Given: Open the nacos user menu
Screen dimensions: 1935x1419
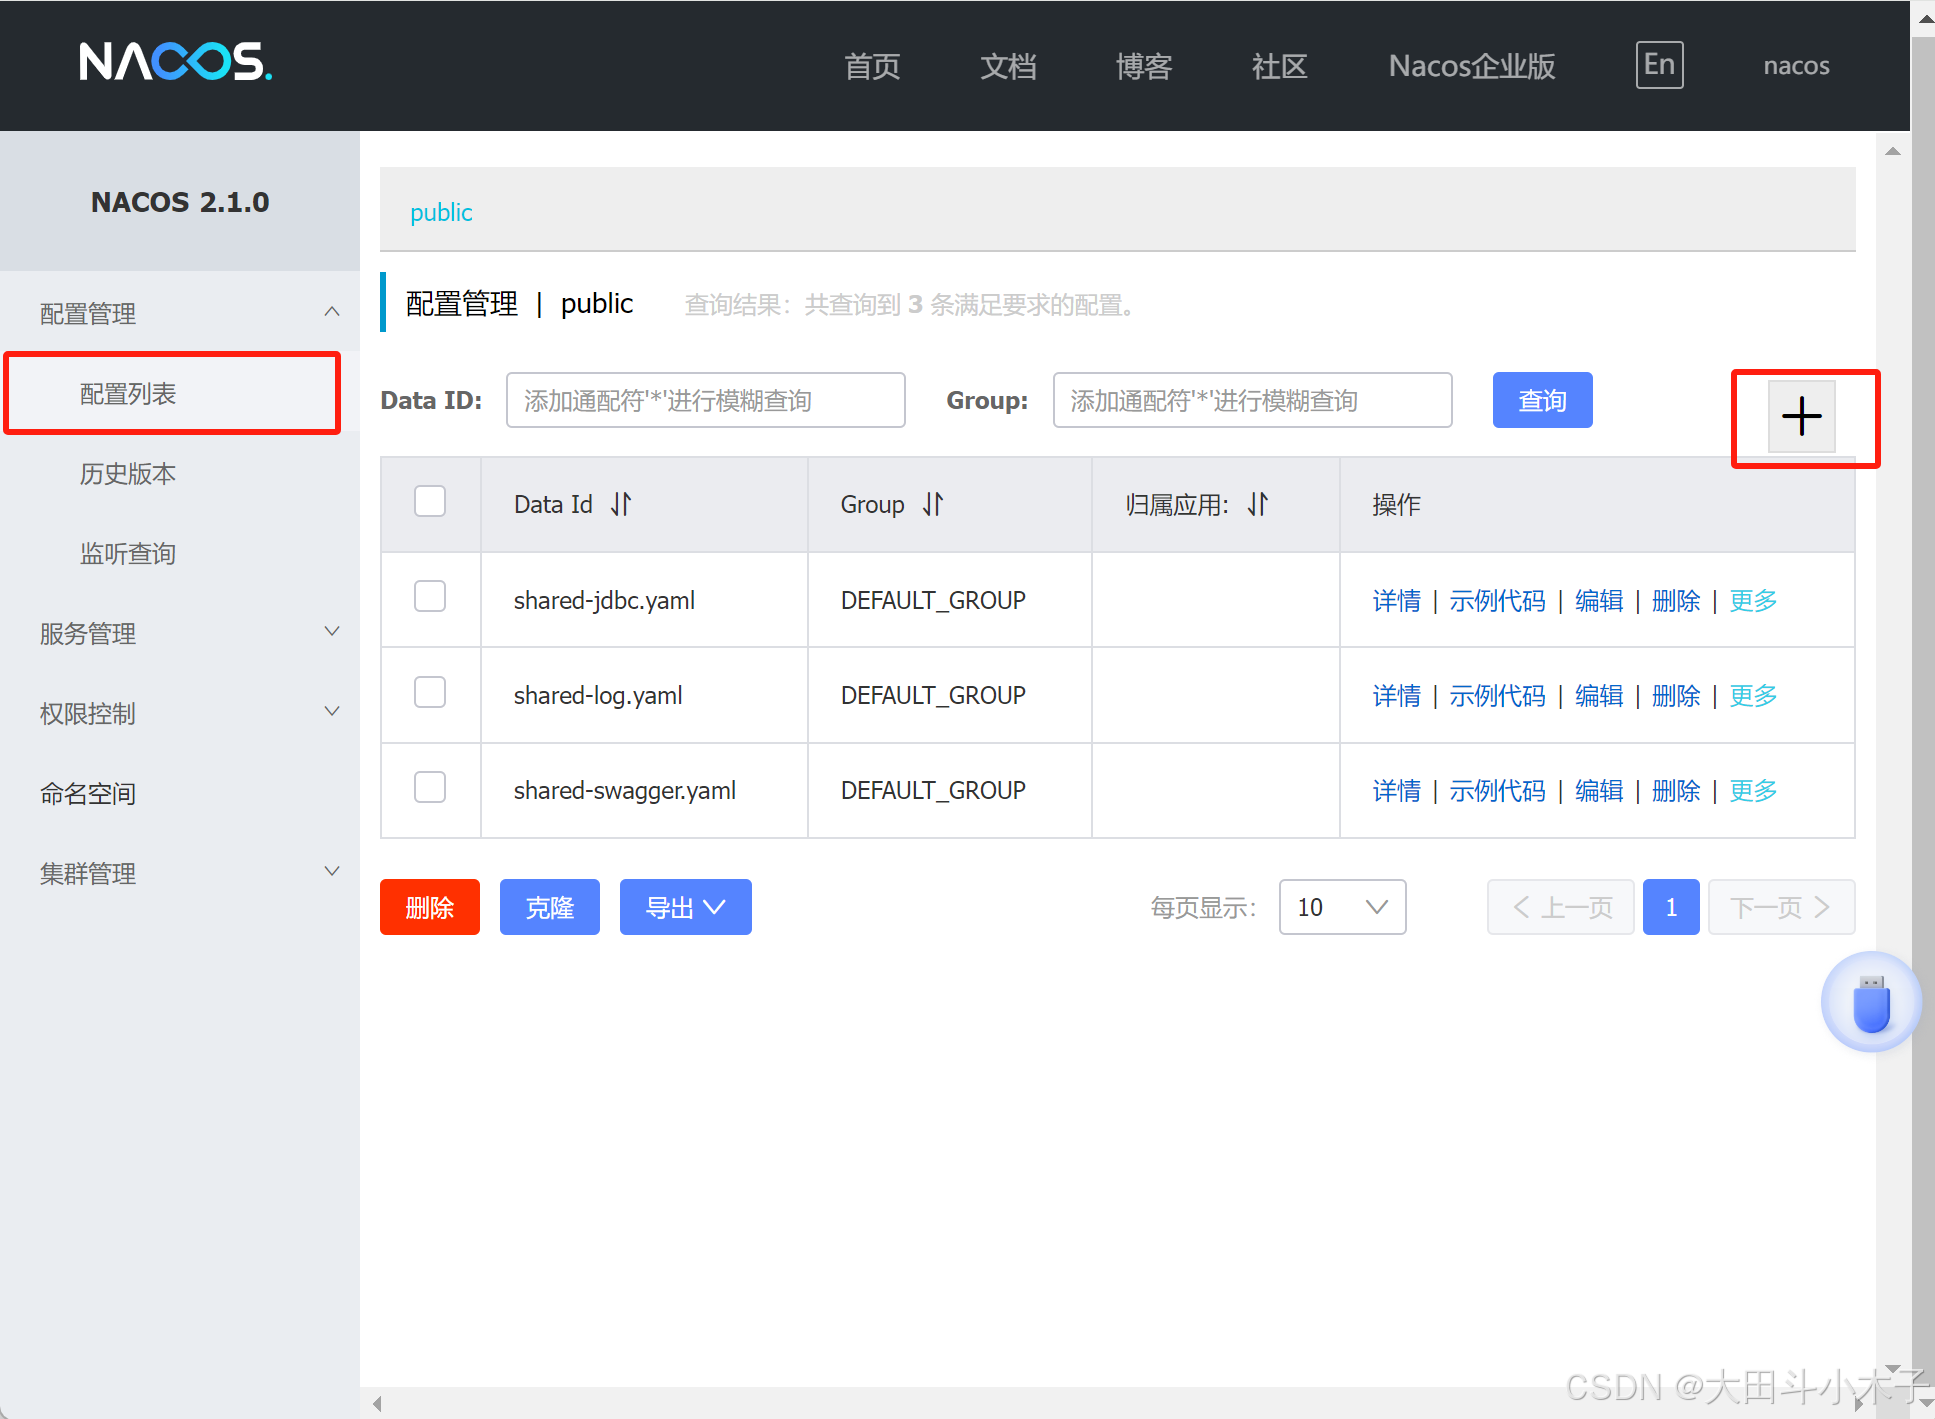Looking at the screenshot, I should pos(1796,66).
